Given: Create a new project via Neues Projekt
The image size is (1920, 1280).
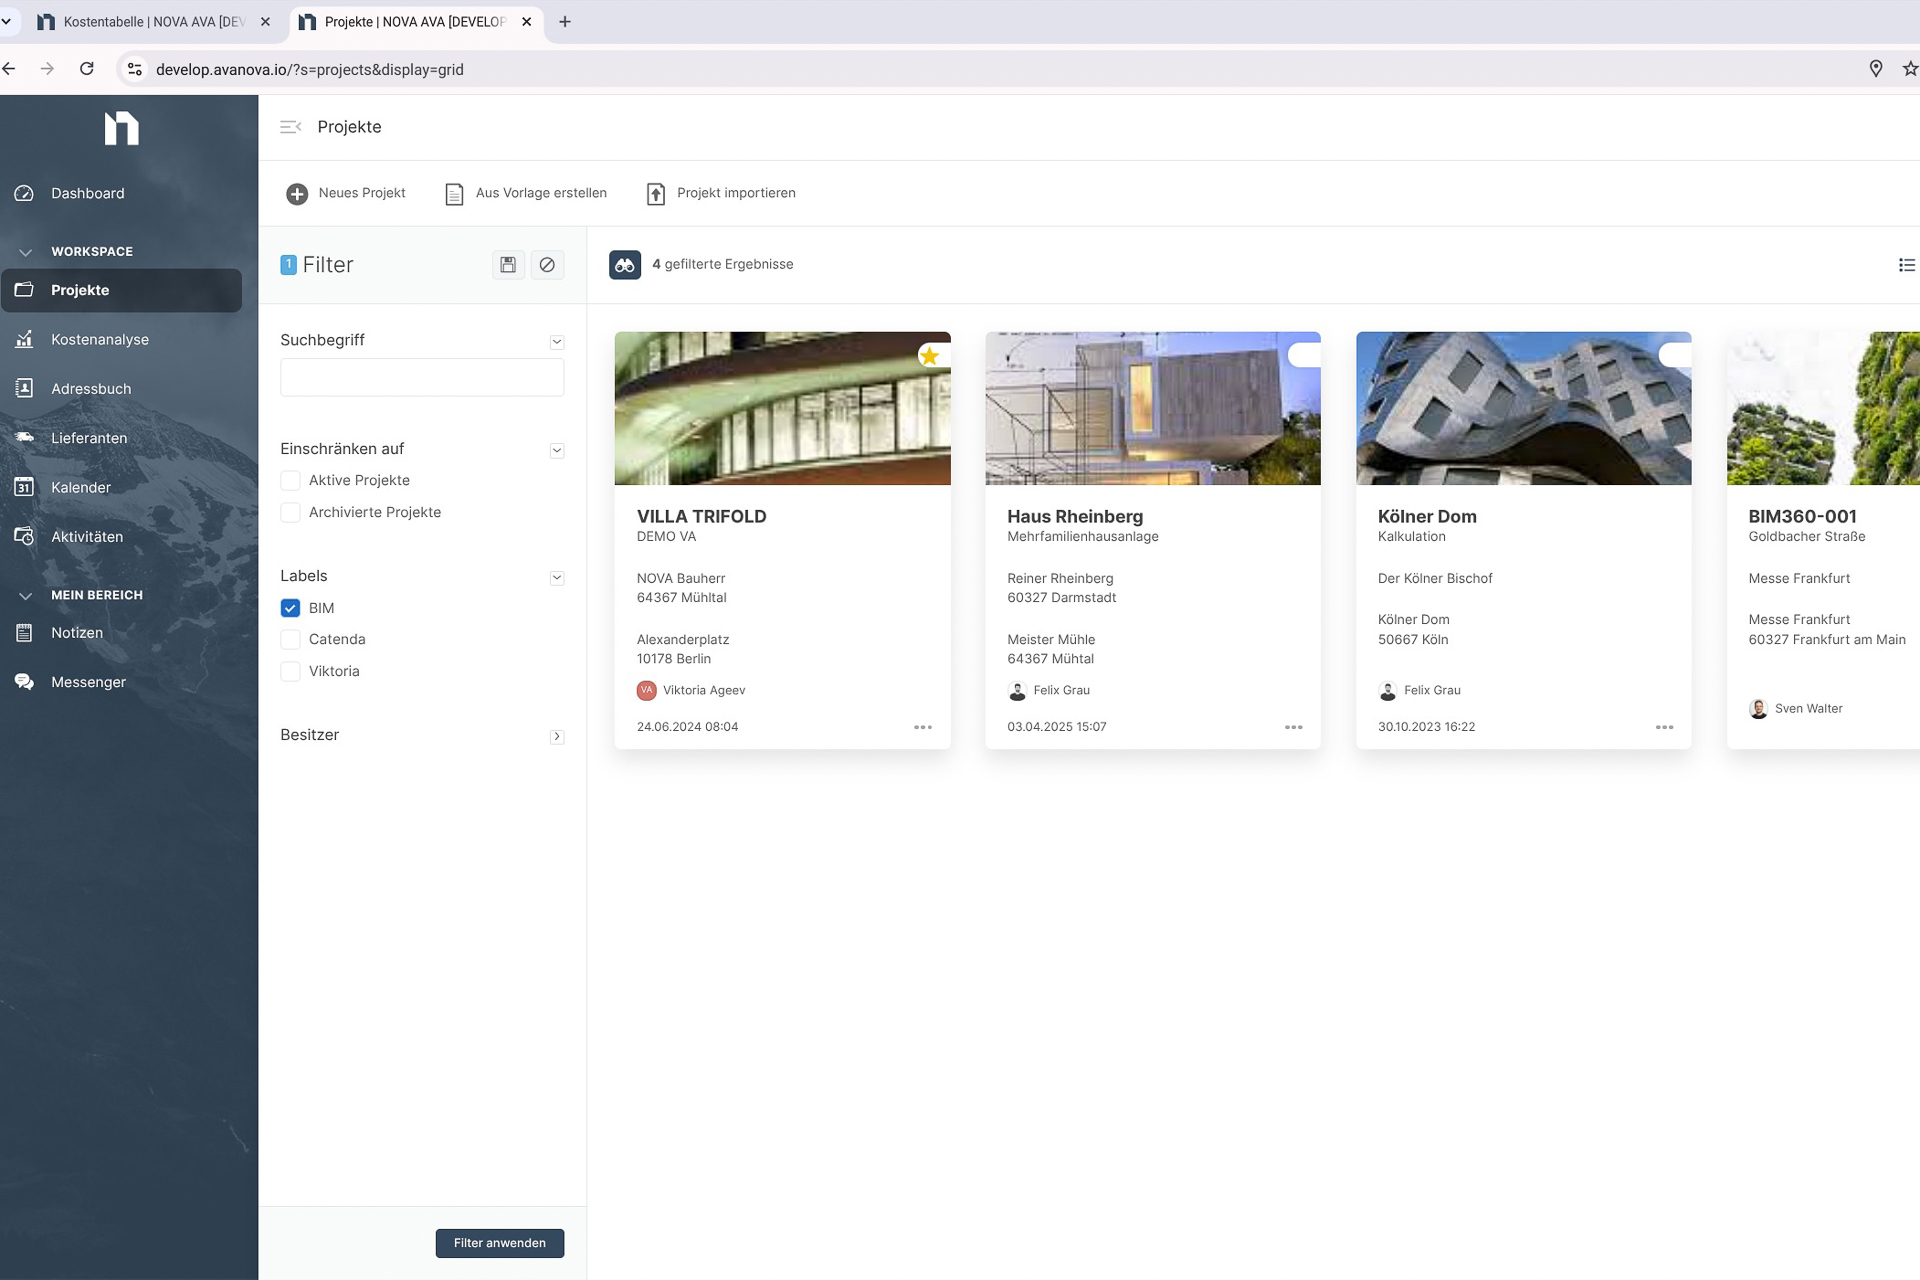Looking at the screenshot, I should (x=345, y=193).
